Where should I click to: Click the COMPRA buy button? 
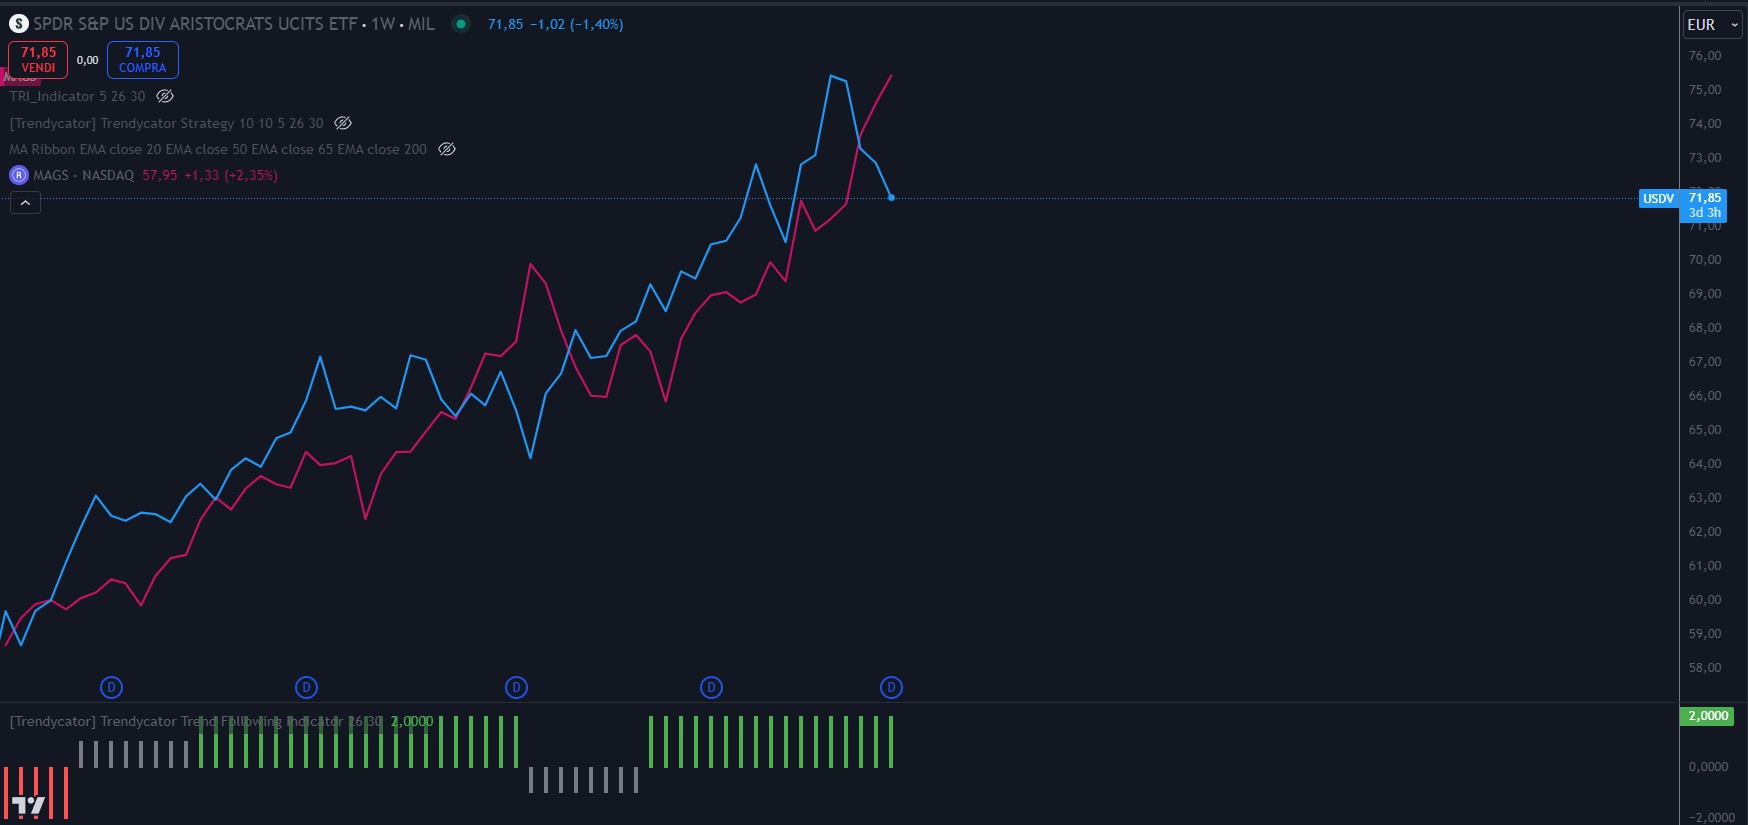142,60
